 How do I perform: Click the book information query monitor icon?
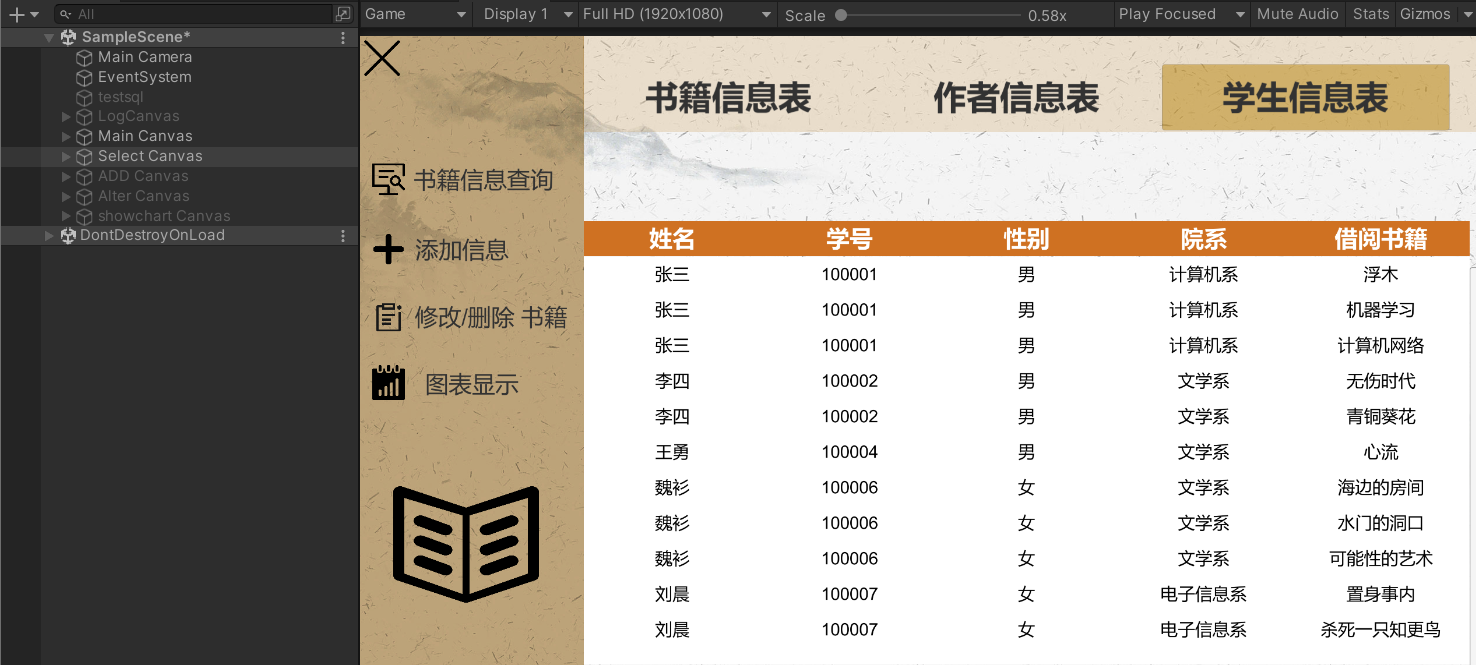[388, 179]
